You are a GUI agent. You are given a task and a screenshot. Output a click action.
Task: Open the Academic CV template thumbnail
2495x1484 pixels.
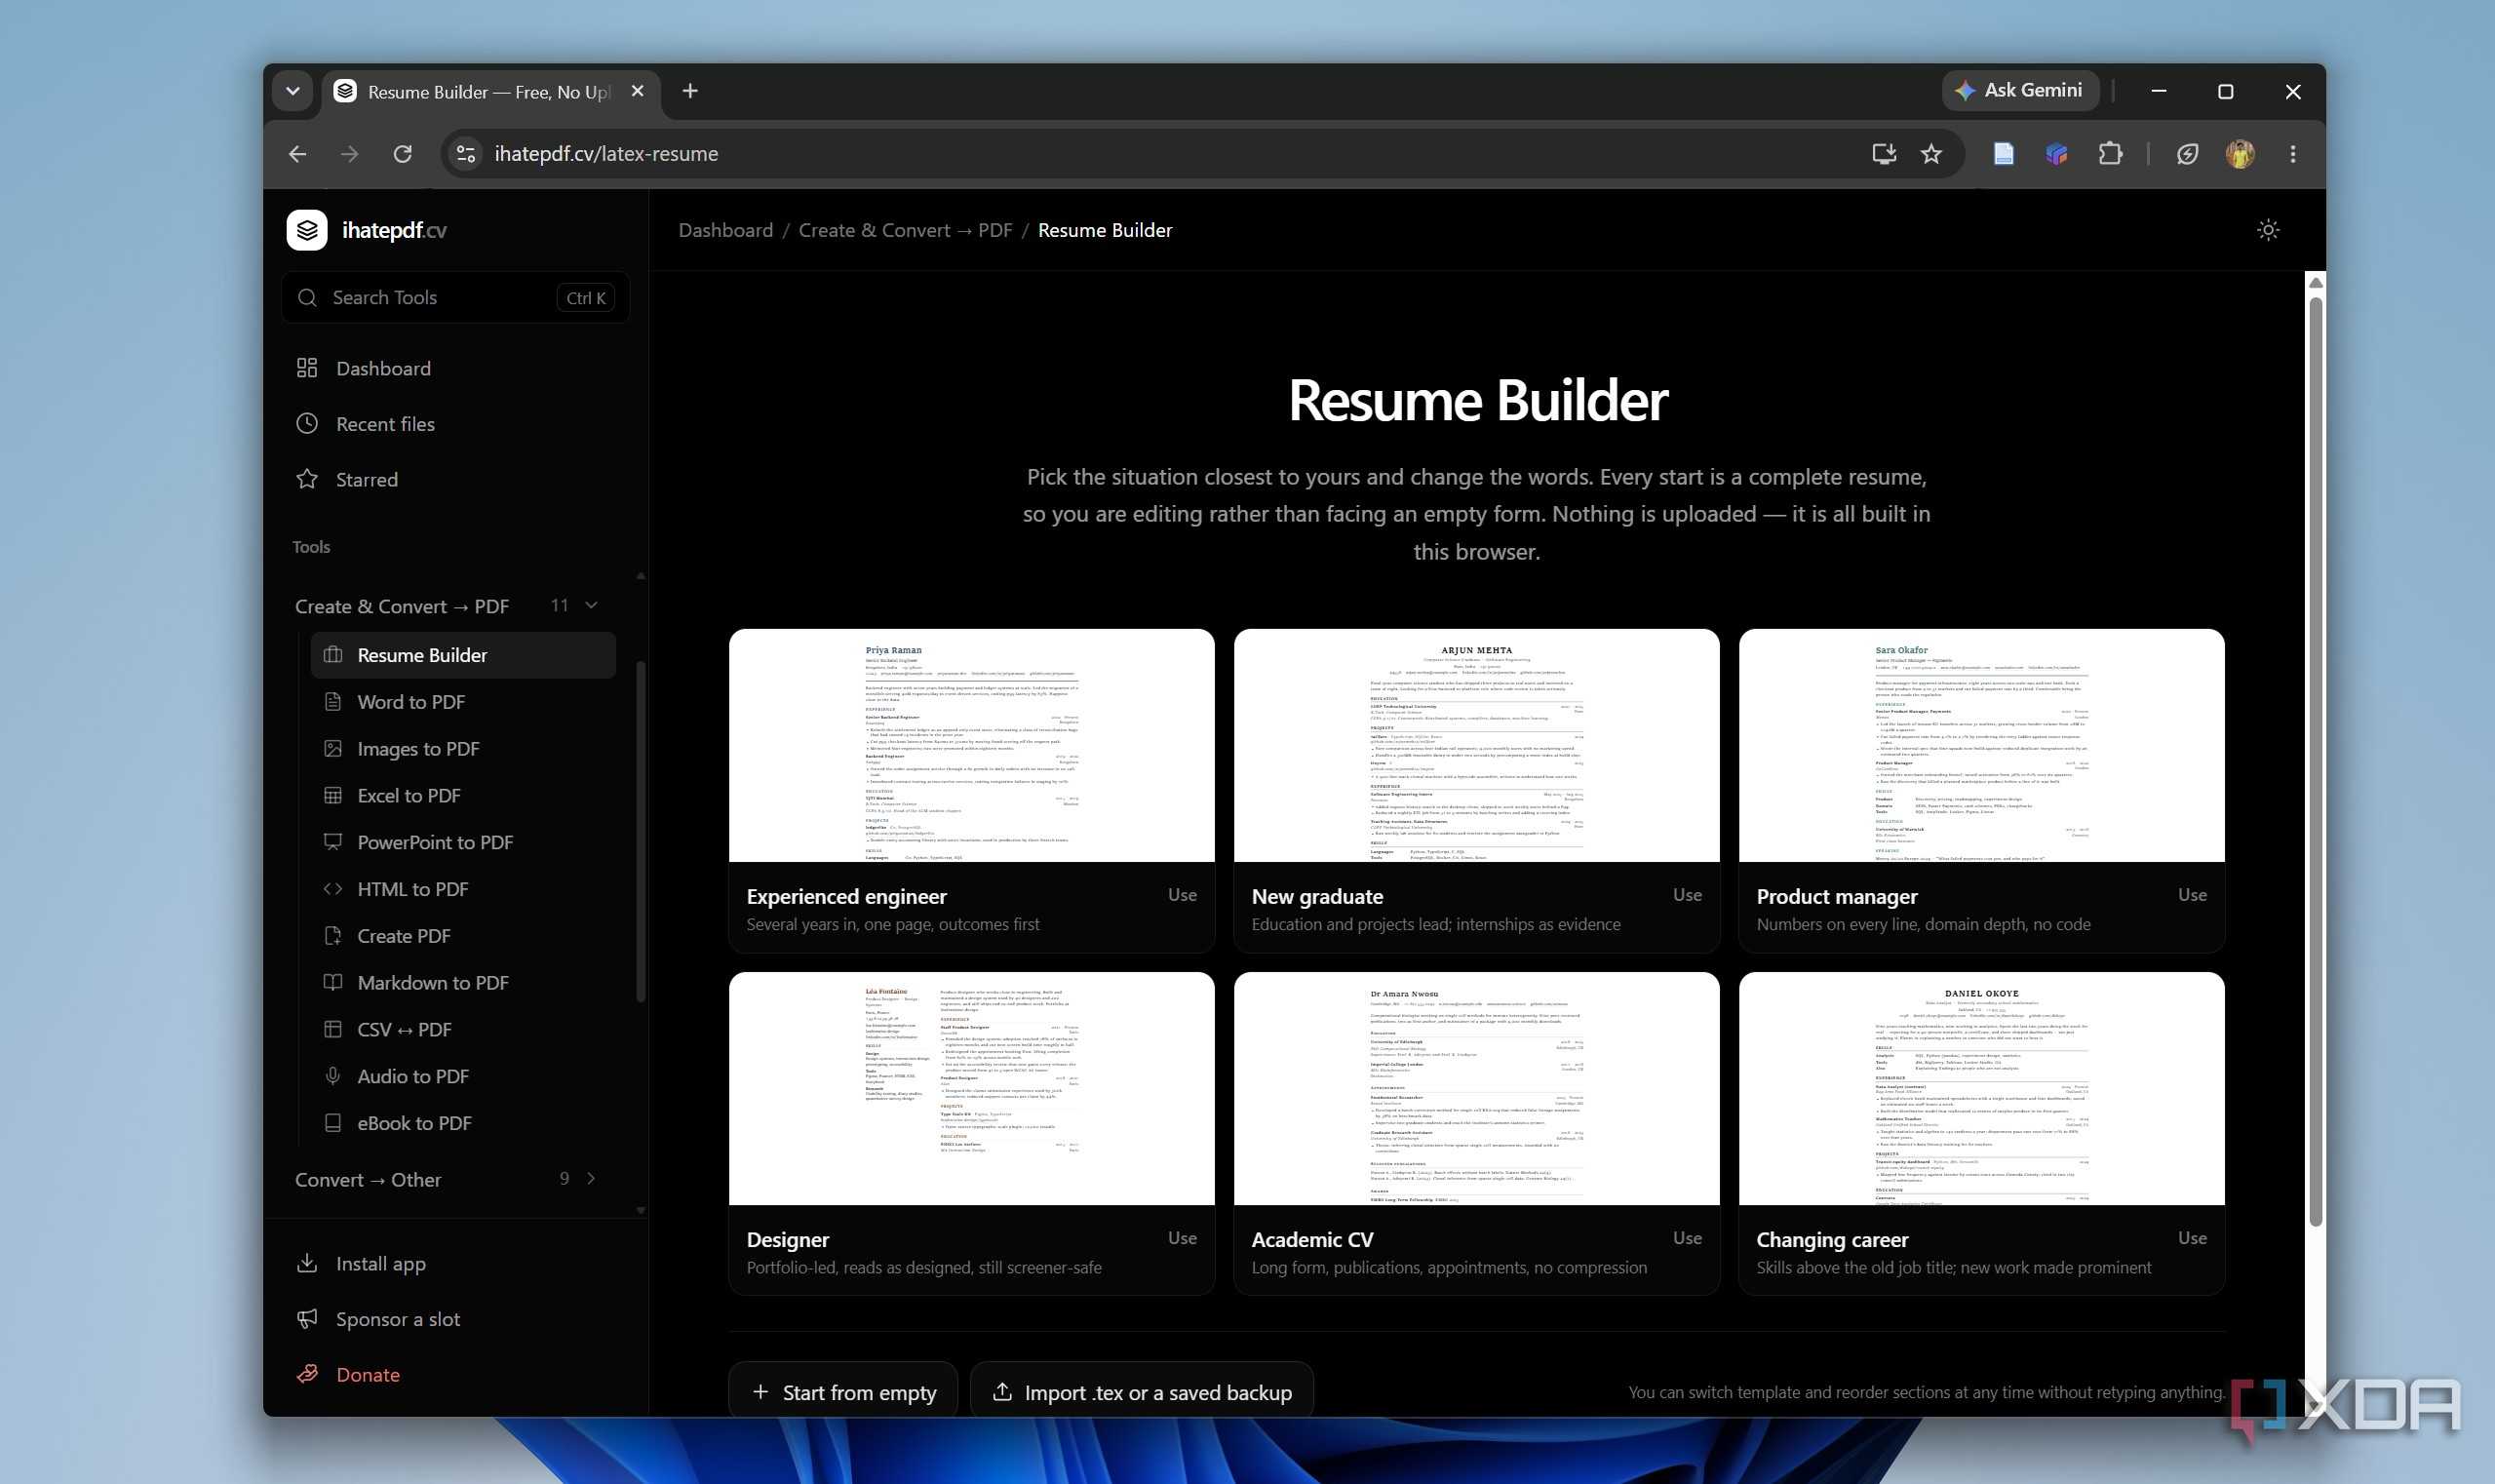pyautogui.click(x=1476, y=1089)
